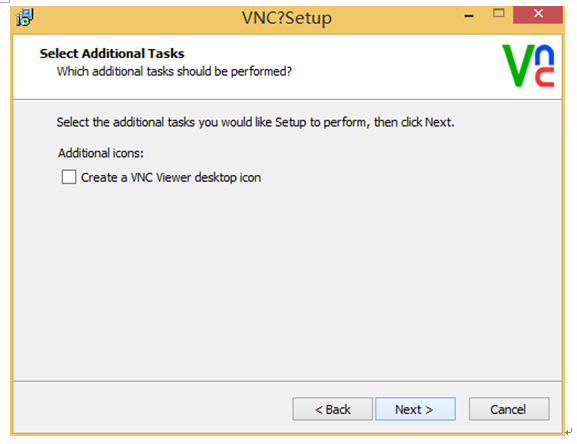Close the VNC Setup window with red X

pyautogui.click(x=538, y=14)
